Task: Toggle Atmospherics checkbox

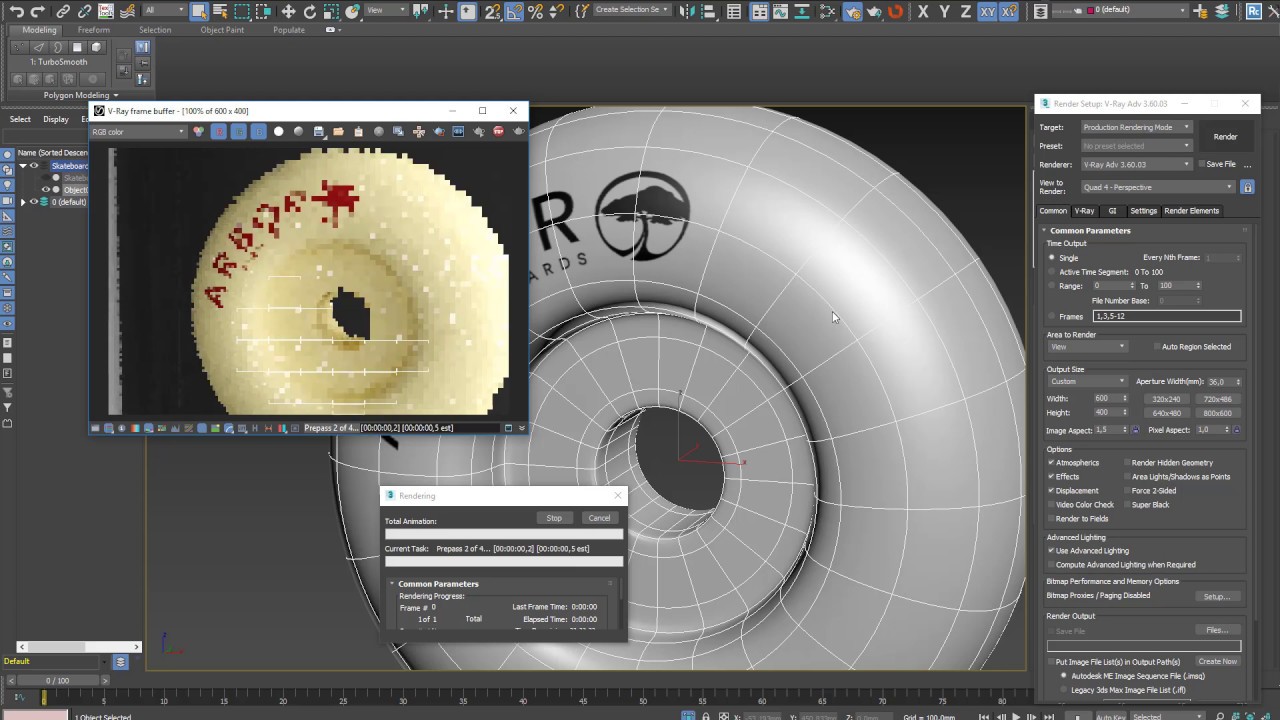Action: pos(1051,463)
